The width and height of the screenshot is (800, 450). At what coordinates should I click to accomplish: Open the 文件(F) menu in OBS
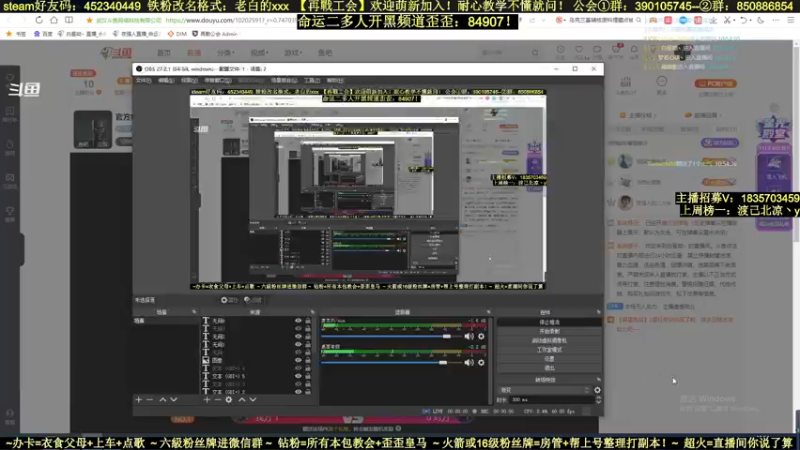[x=143, y=81]
